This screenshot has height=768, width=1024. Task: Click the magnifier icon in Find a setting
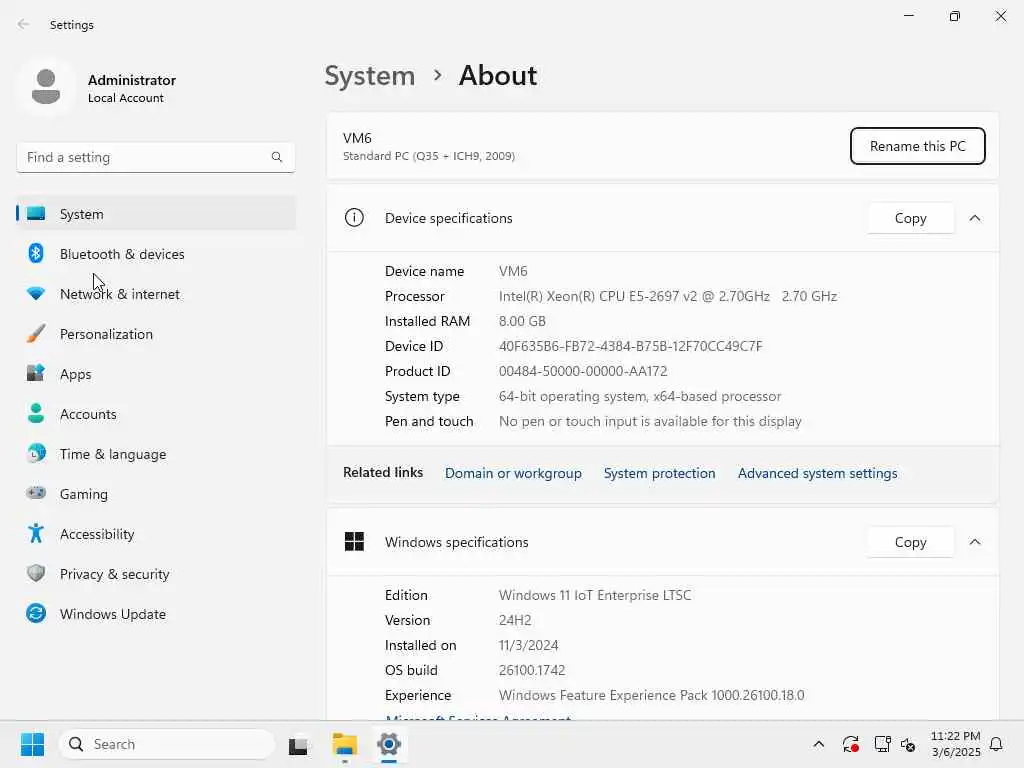277,157
